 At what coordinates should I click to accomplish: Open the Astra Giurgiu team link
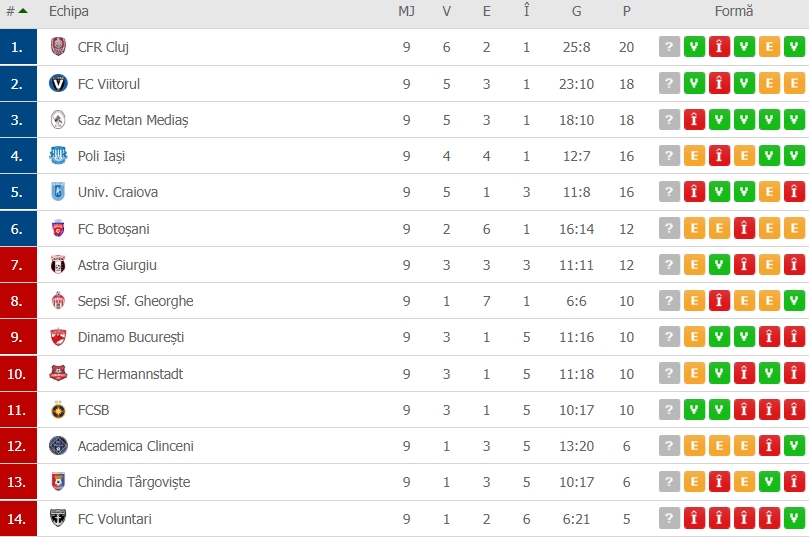(117, 265)
